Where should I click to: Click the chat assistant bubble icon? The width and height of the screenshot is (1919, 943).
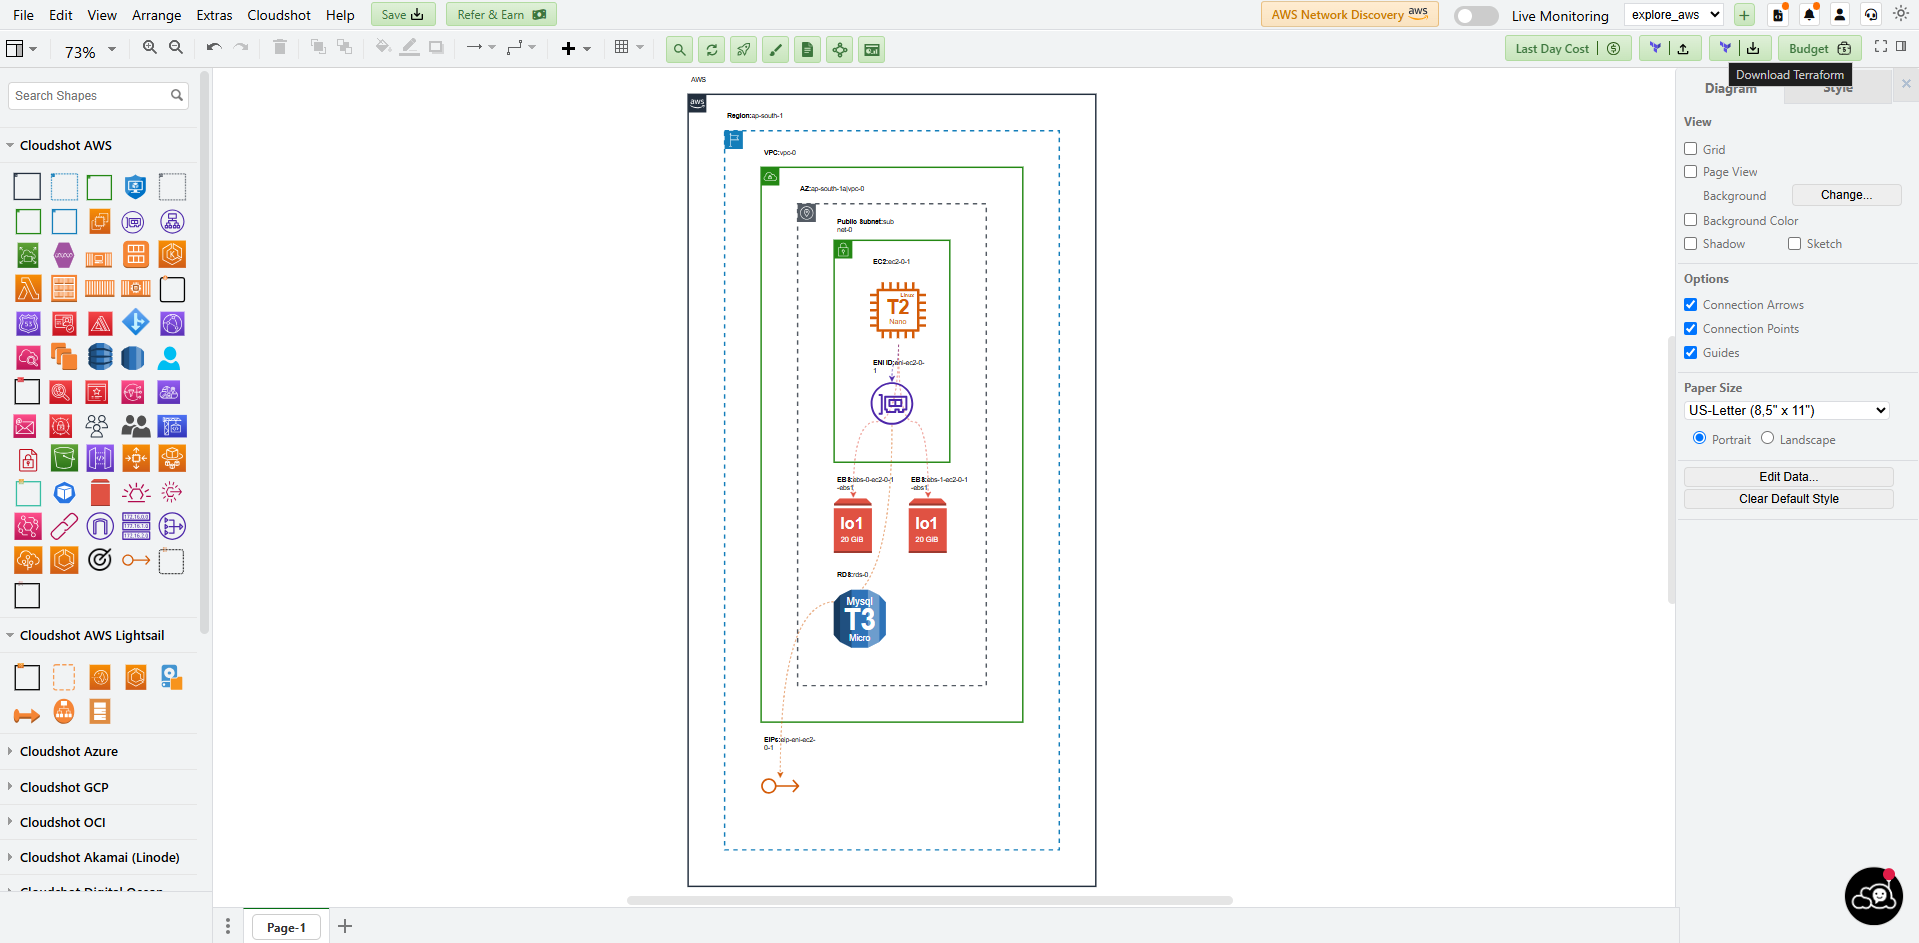point(1873,896)
